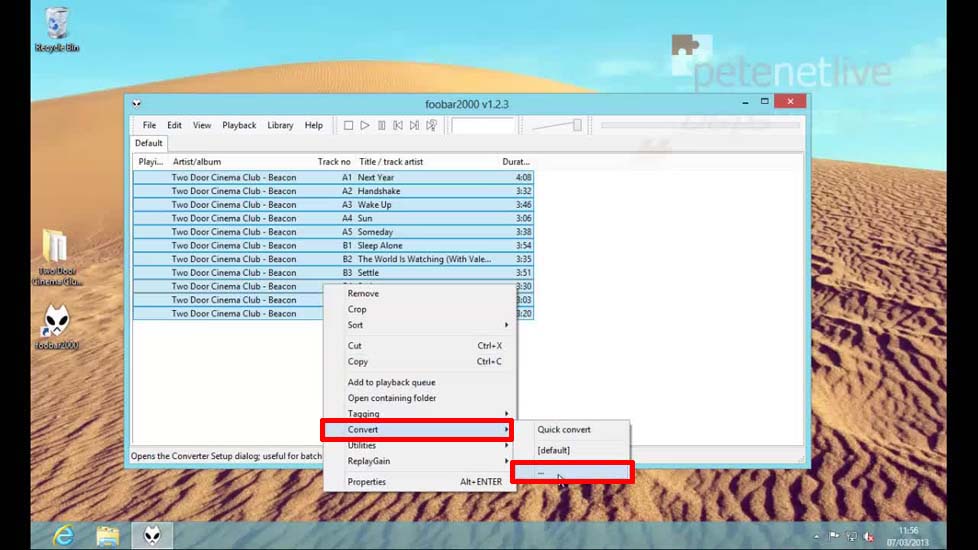The image size is (978, 550).
Task: Click the Stop playback button
Action: 348,125
